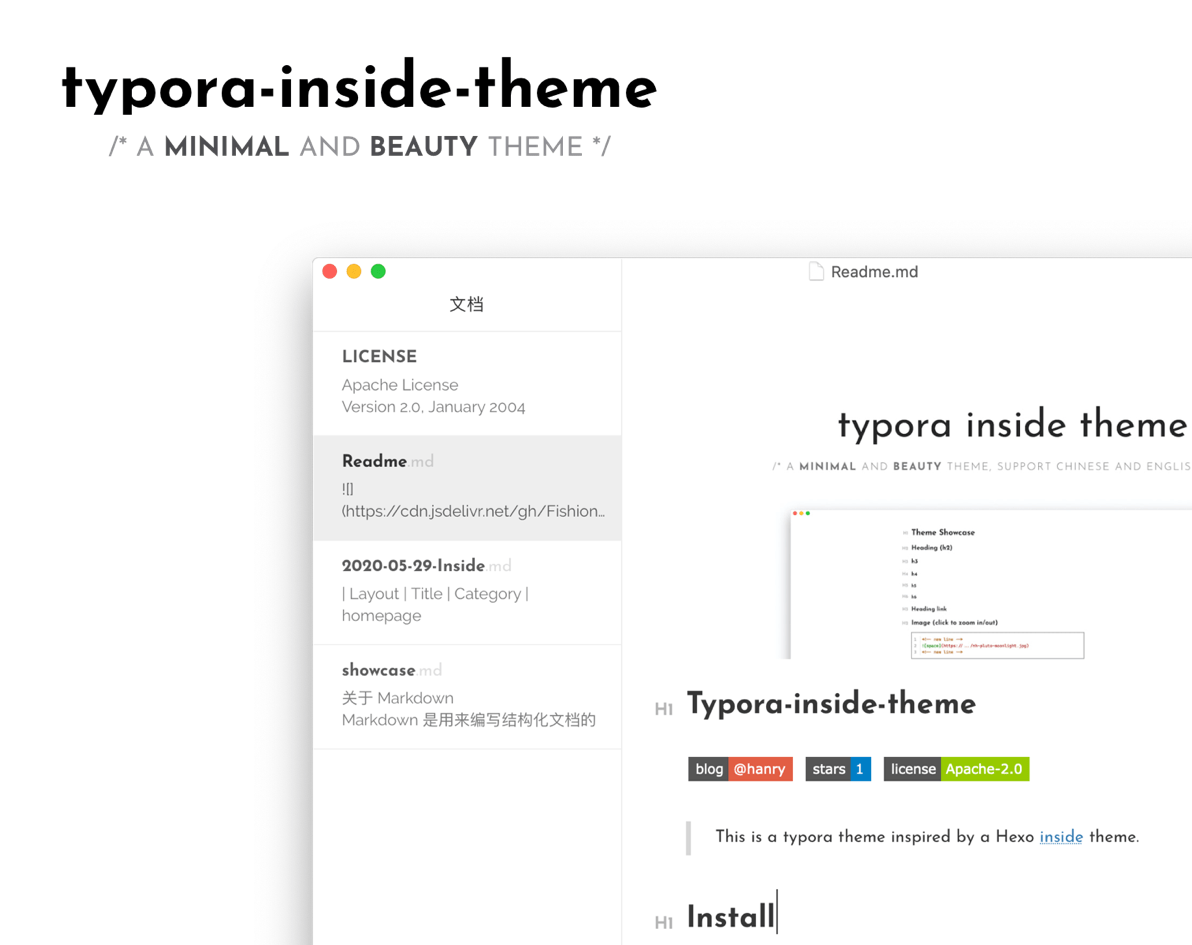Click the blog @hanry badge

point(740,769)
